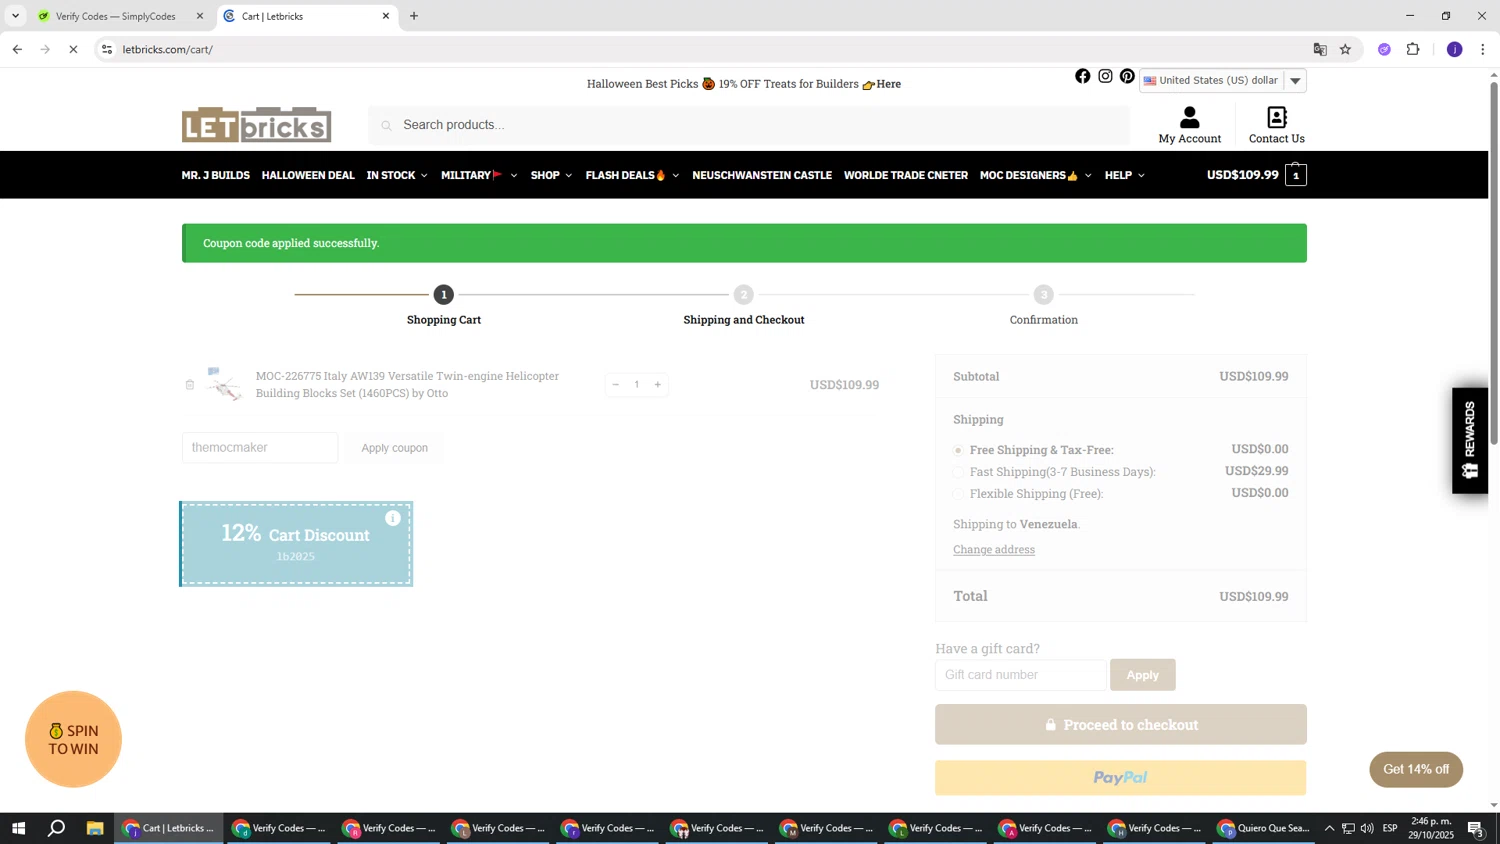The width and height of the screenshot is (1500, 844).
Task: Click USD$109.99 cart total in header
Action: [1242, 175]
